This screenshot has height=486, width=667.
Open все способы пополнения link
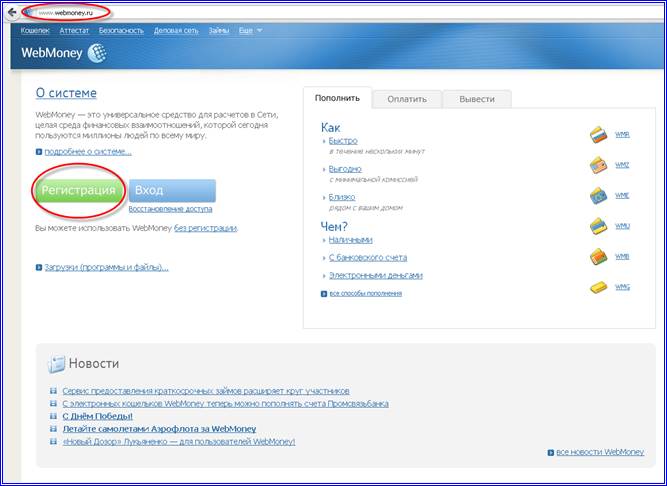click(x=365, y=293)
